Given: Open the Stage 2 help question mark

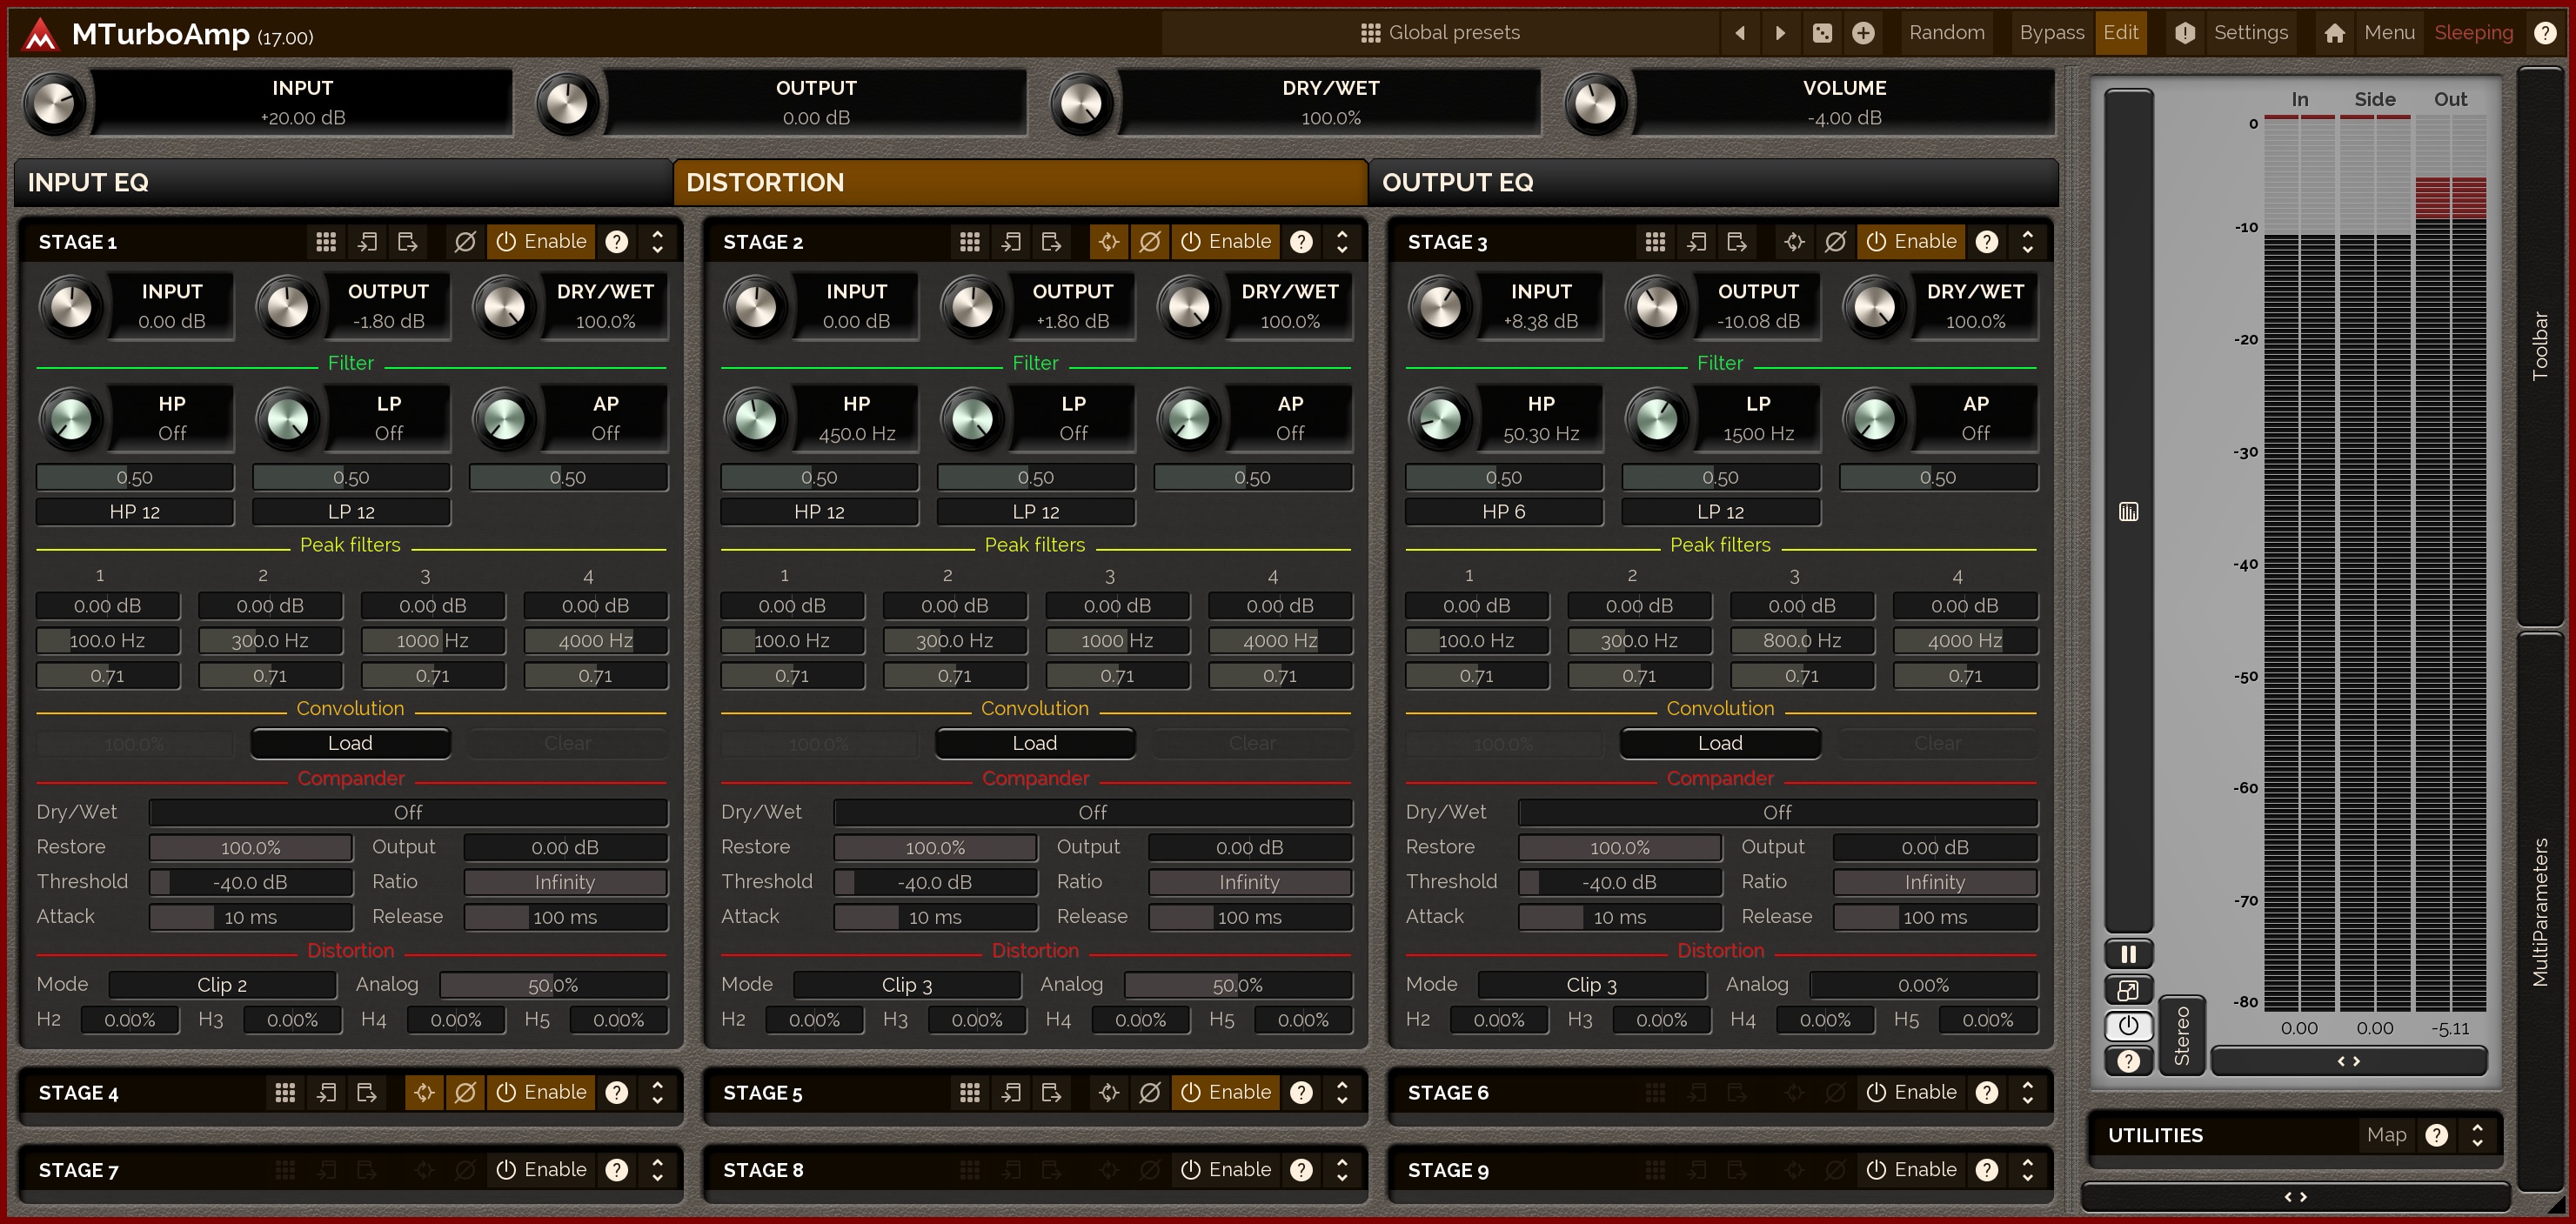Looking at the screenshot, I should tap(1301, 242).
